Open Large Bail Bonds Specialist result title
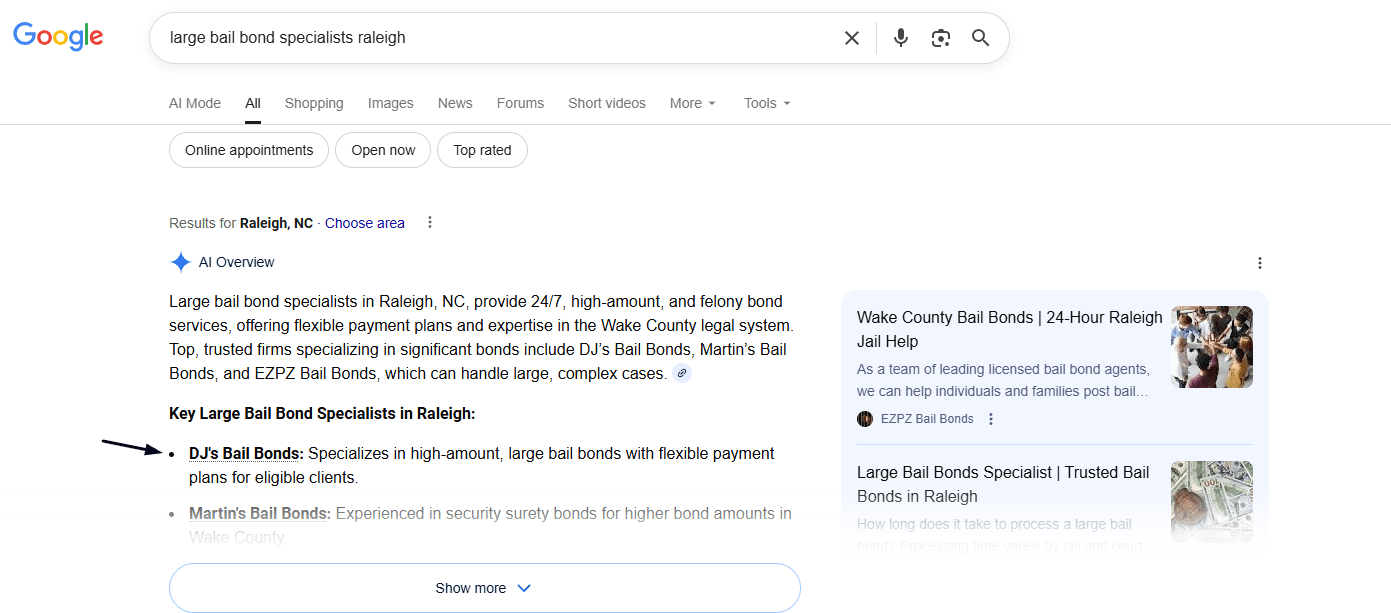Screen dimensions: 1391x613 tap(1003, 484)
